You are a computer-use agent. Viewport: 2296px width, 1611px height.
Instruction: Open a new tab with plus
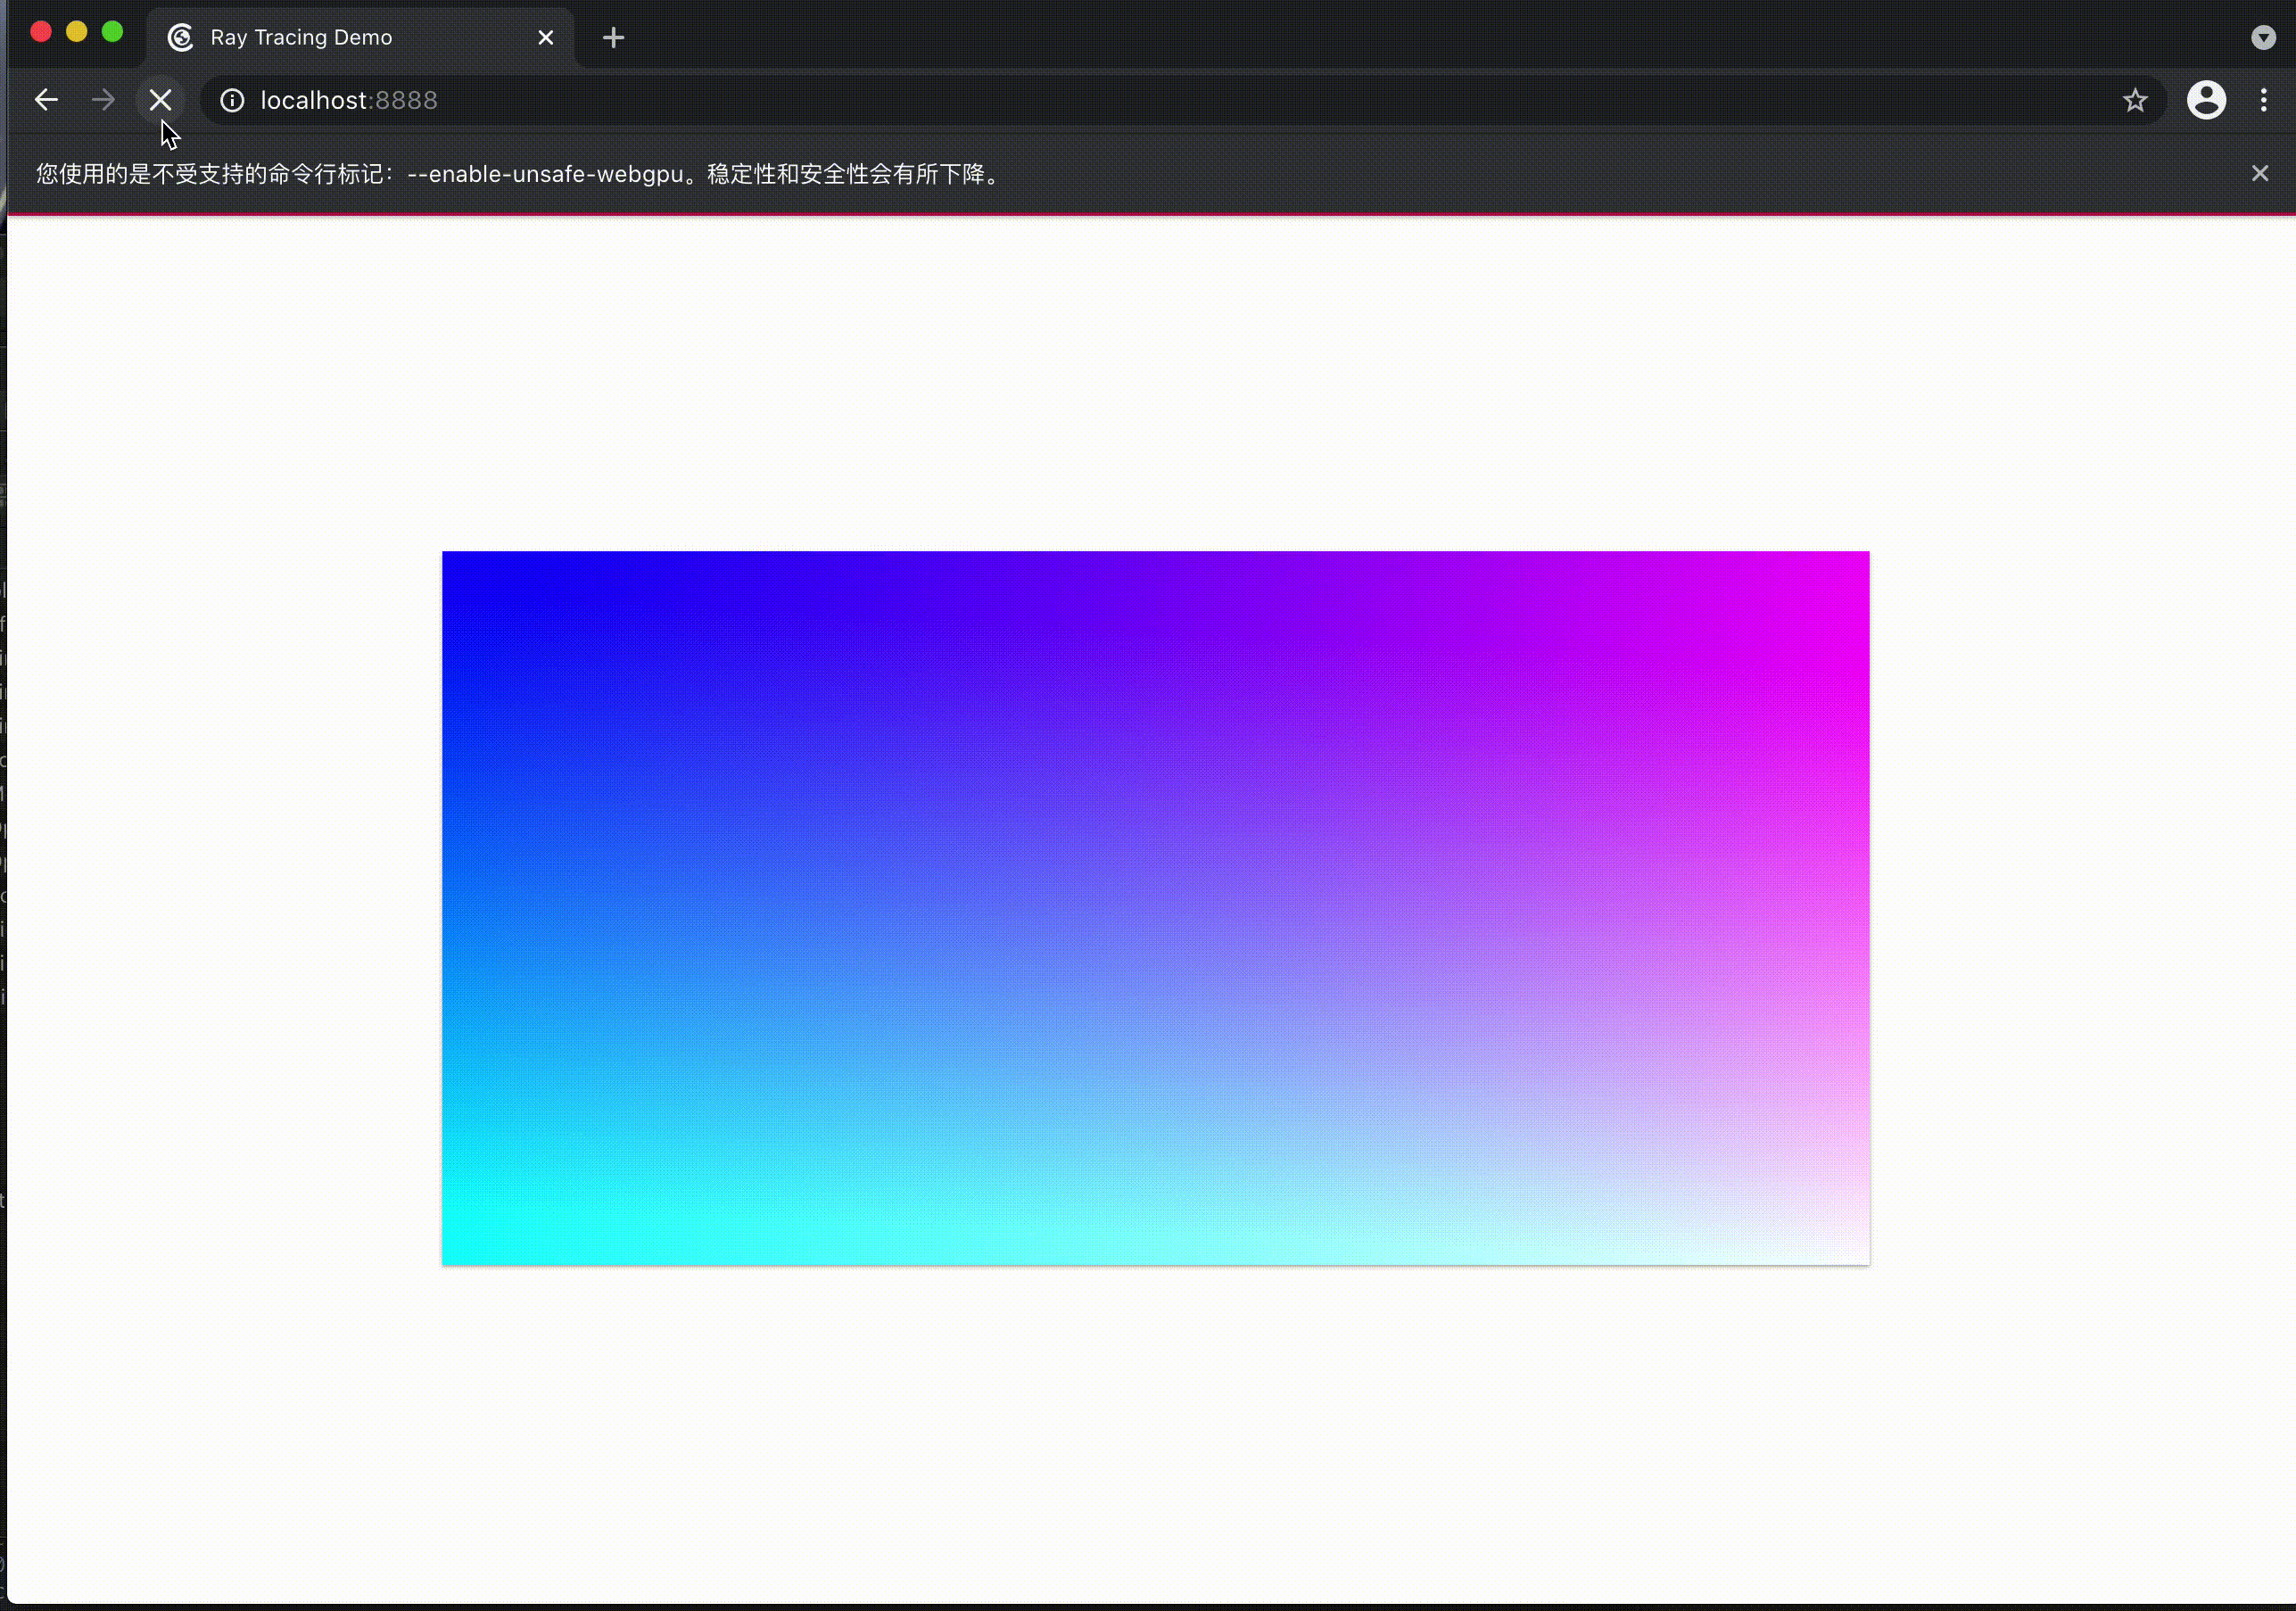[x=614, y=38]
